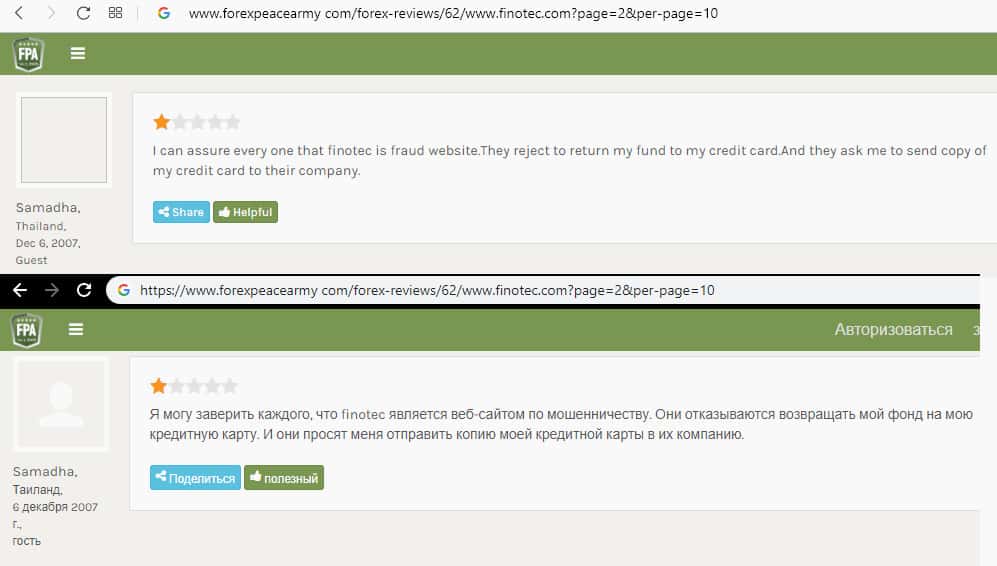
Task: Open the tab grid icon in top browser
Action: (x=115, y=13)
